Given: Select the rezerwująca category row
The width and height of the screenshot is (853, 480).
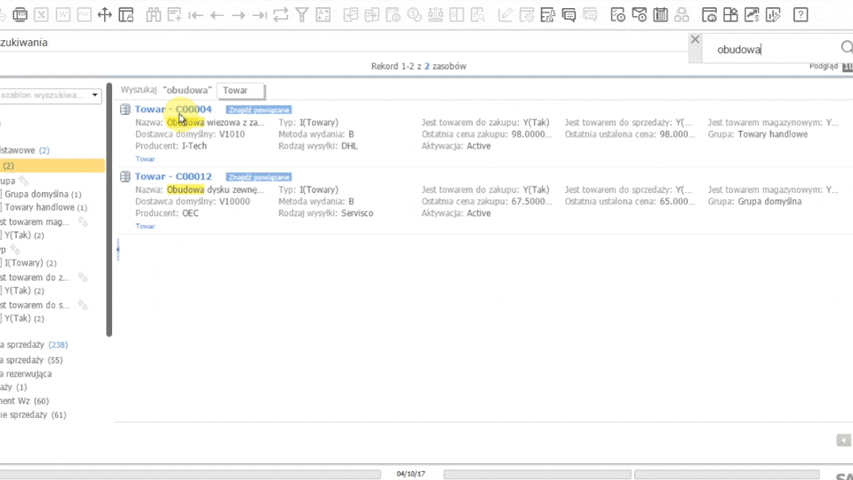Looking at the screenshot, I should 26,374.
